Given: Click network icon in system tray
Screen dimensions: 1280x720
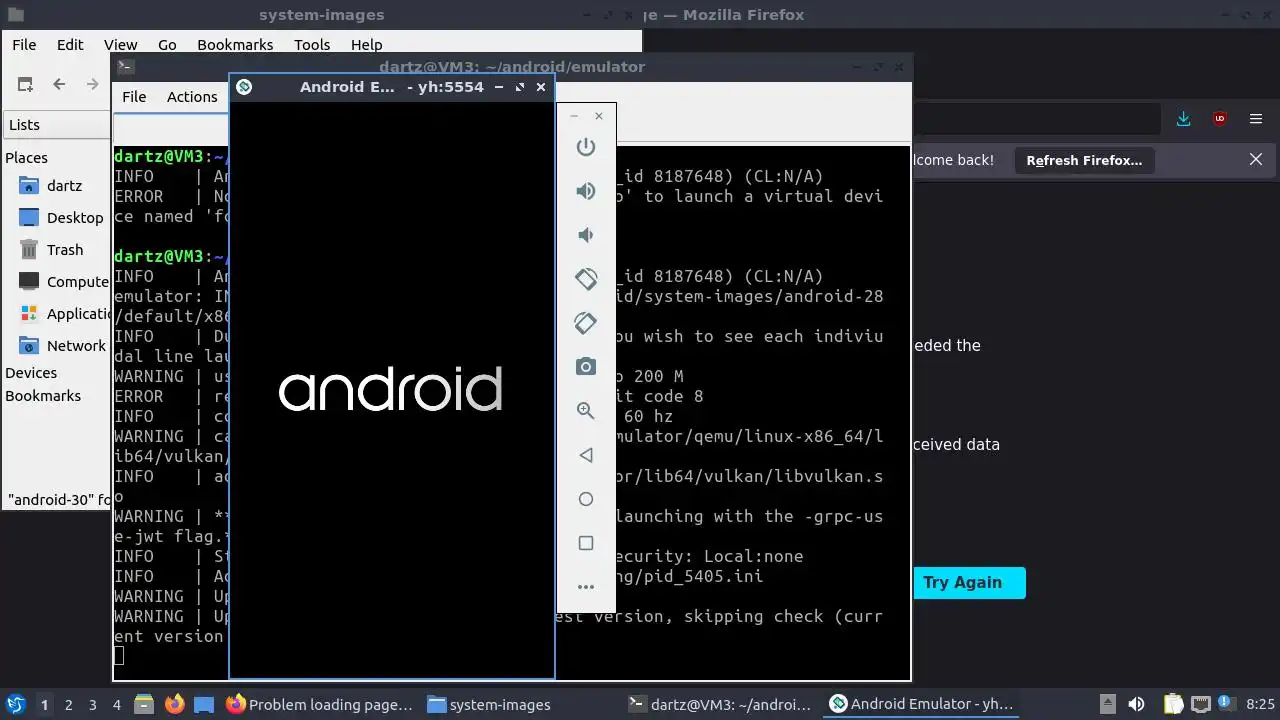Looking at the screenshot, I should click(x=1201, y=705).
